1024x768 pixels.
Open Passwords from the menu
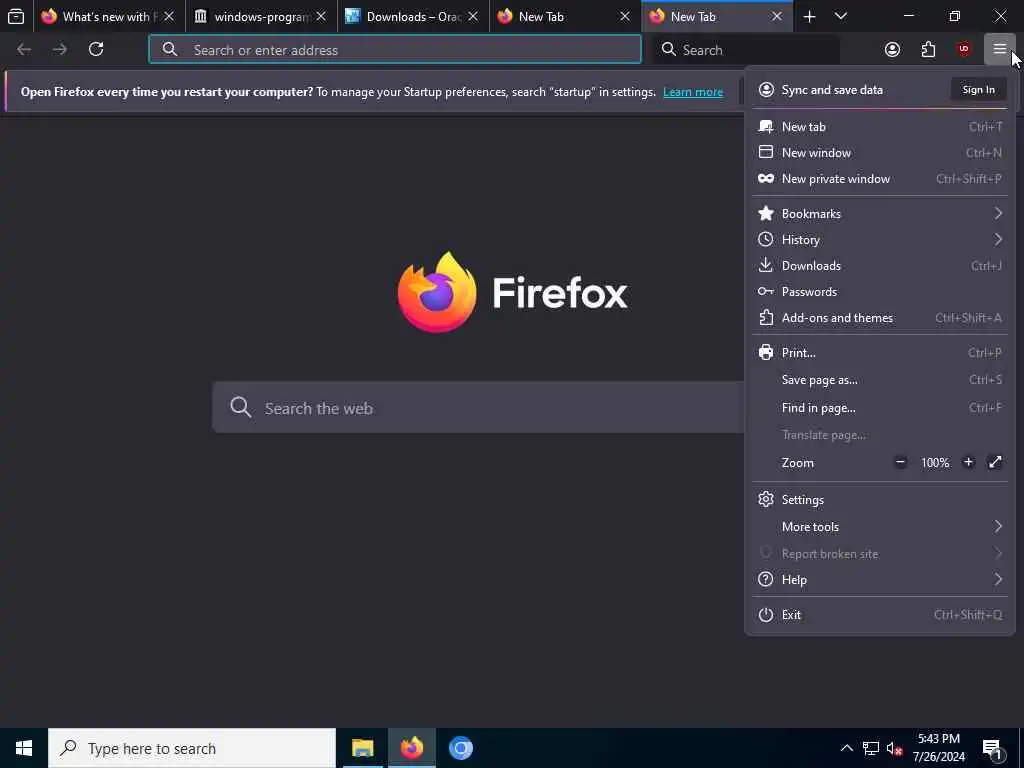[x=880, y=292]
